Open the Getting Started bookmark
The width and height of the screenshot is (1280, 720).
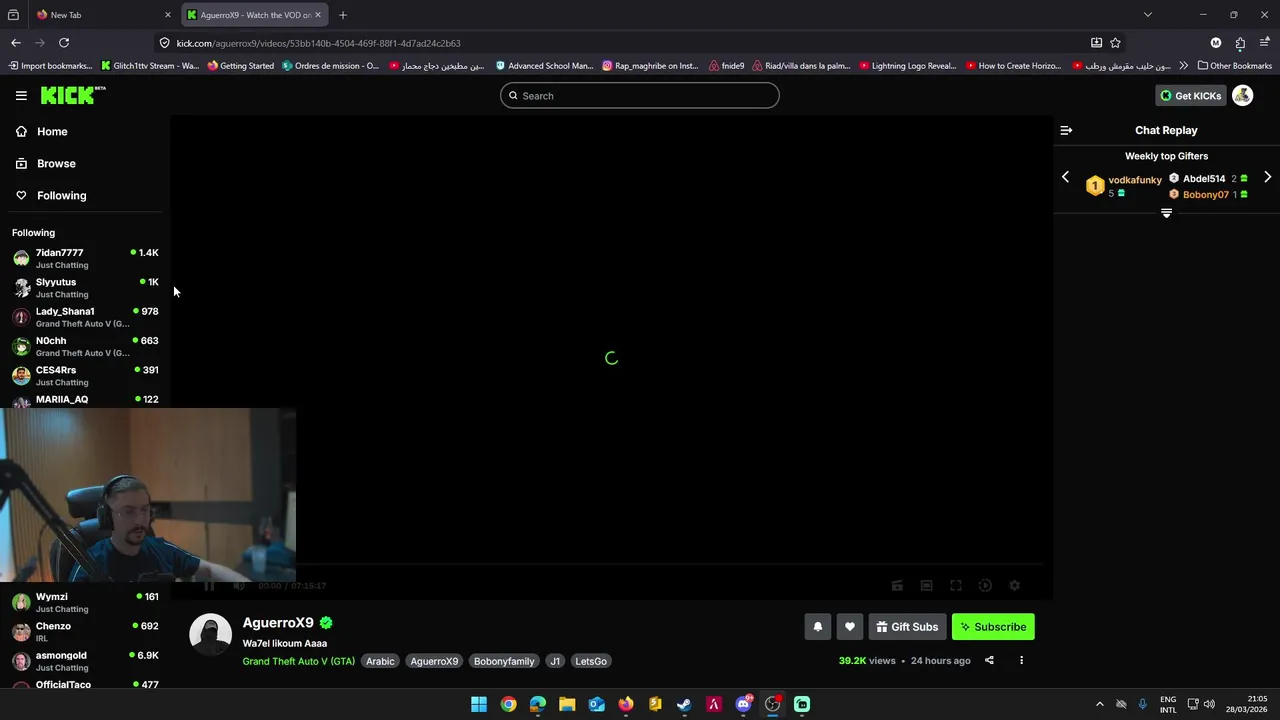pyautogui.click(x=241, y=66)
